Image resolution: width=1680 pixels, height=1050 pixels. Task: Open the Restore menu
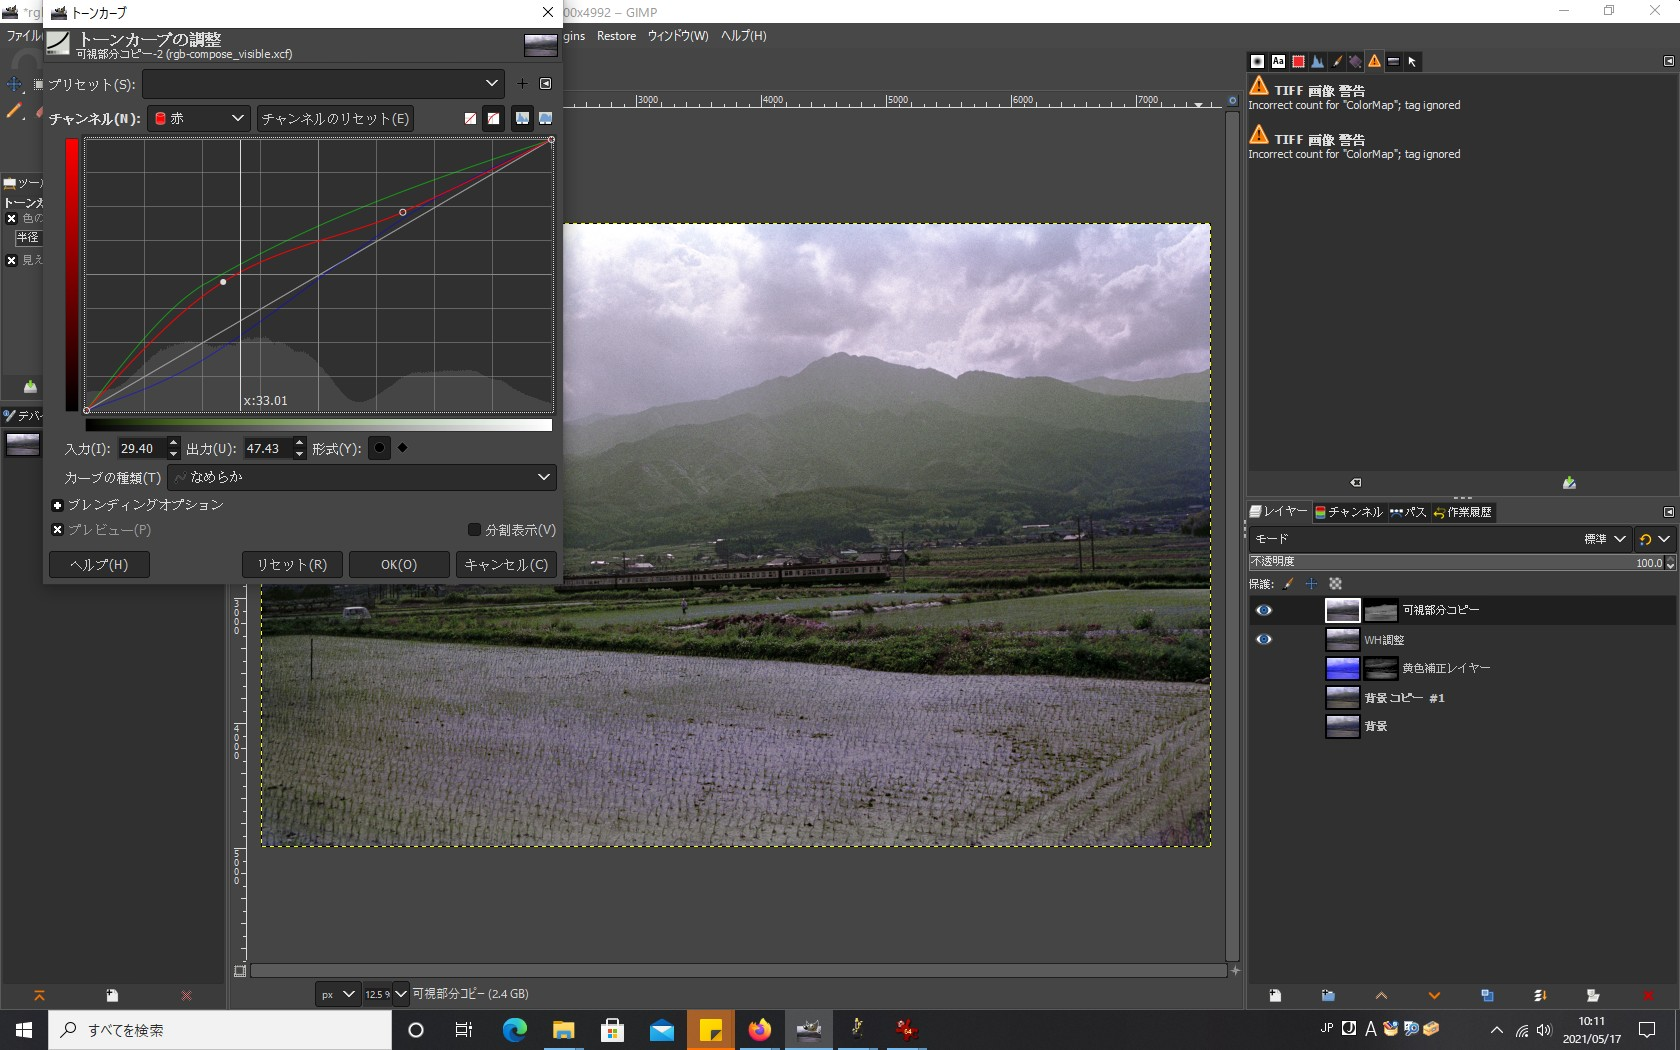coord(616,36)
